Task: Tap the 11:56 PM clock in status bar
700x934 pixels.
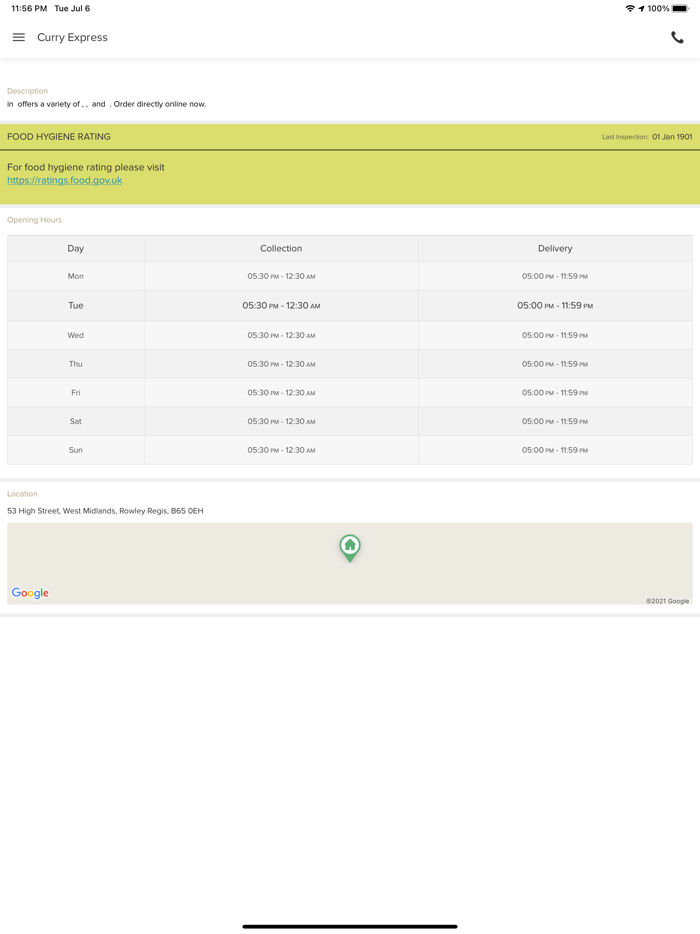Action: (x=29, y=8)
